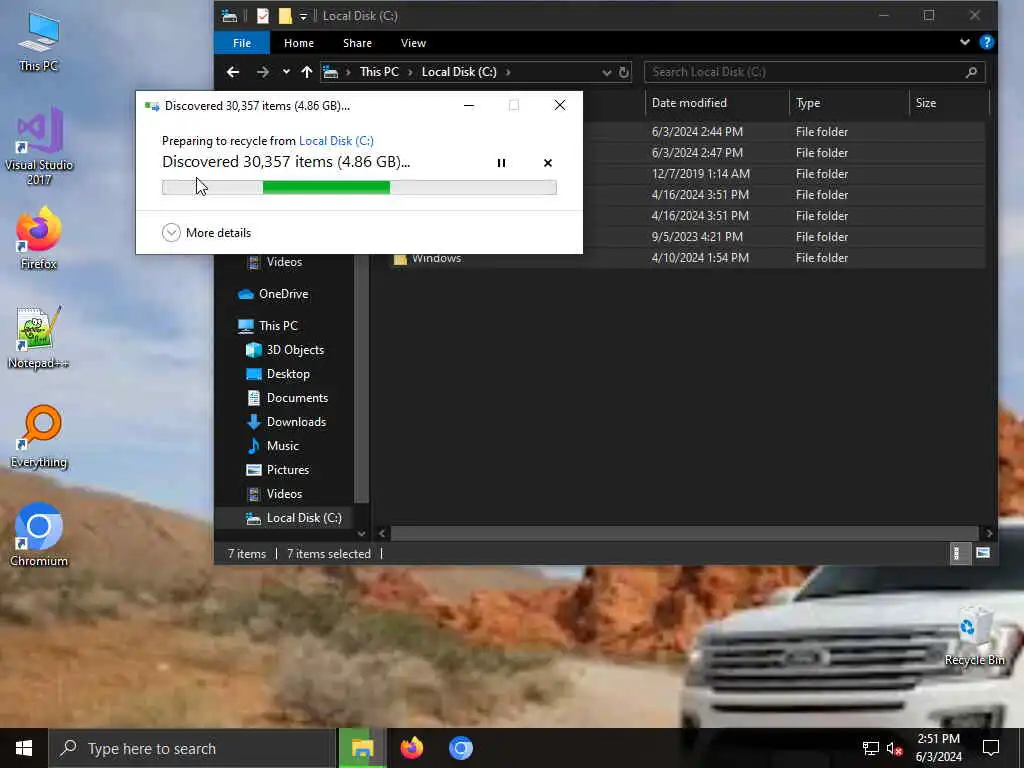Click the taskbar clock showing 2:51 PM
This screenshot has height=768, width=1024.
tap(938, 748)
